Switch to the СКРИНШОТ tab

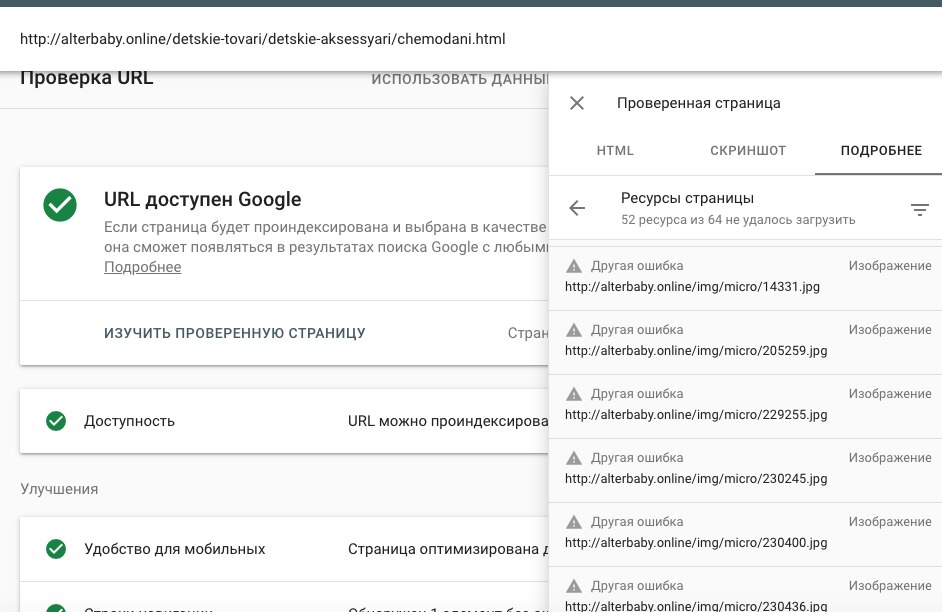point(748,150)
